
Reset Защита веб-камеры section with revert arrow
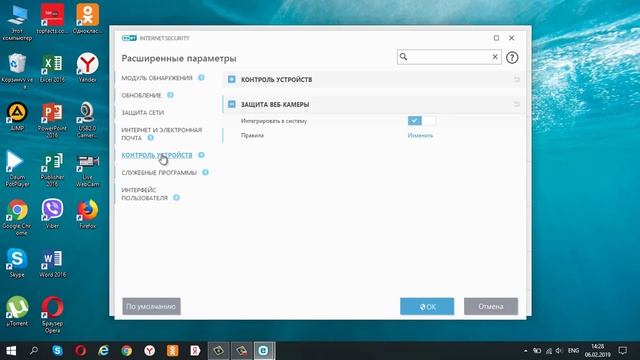coord(517,104)
